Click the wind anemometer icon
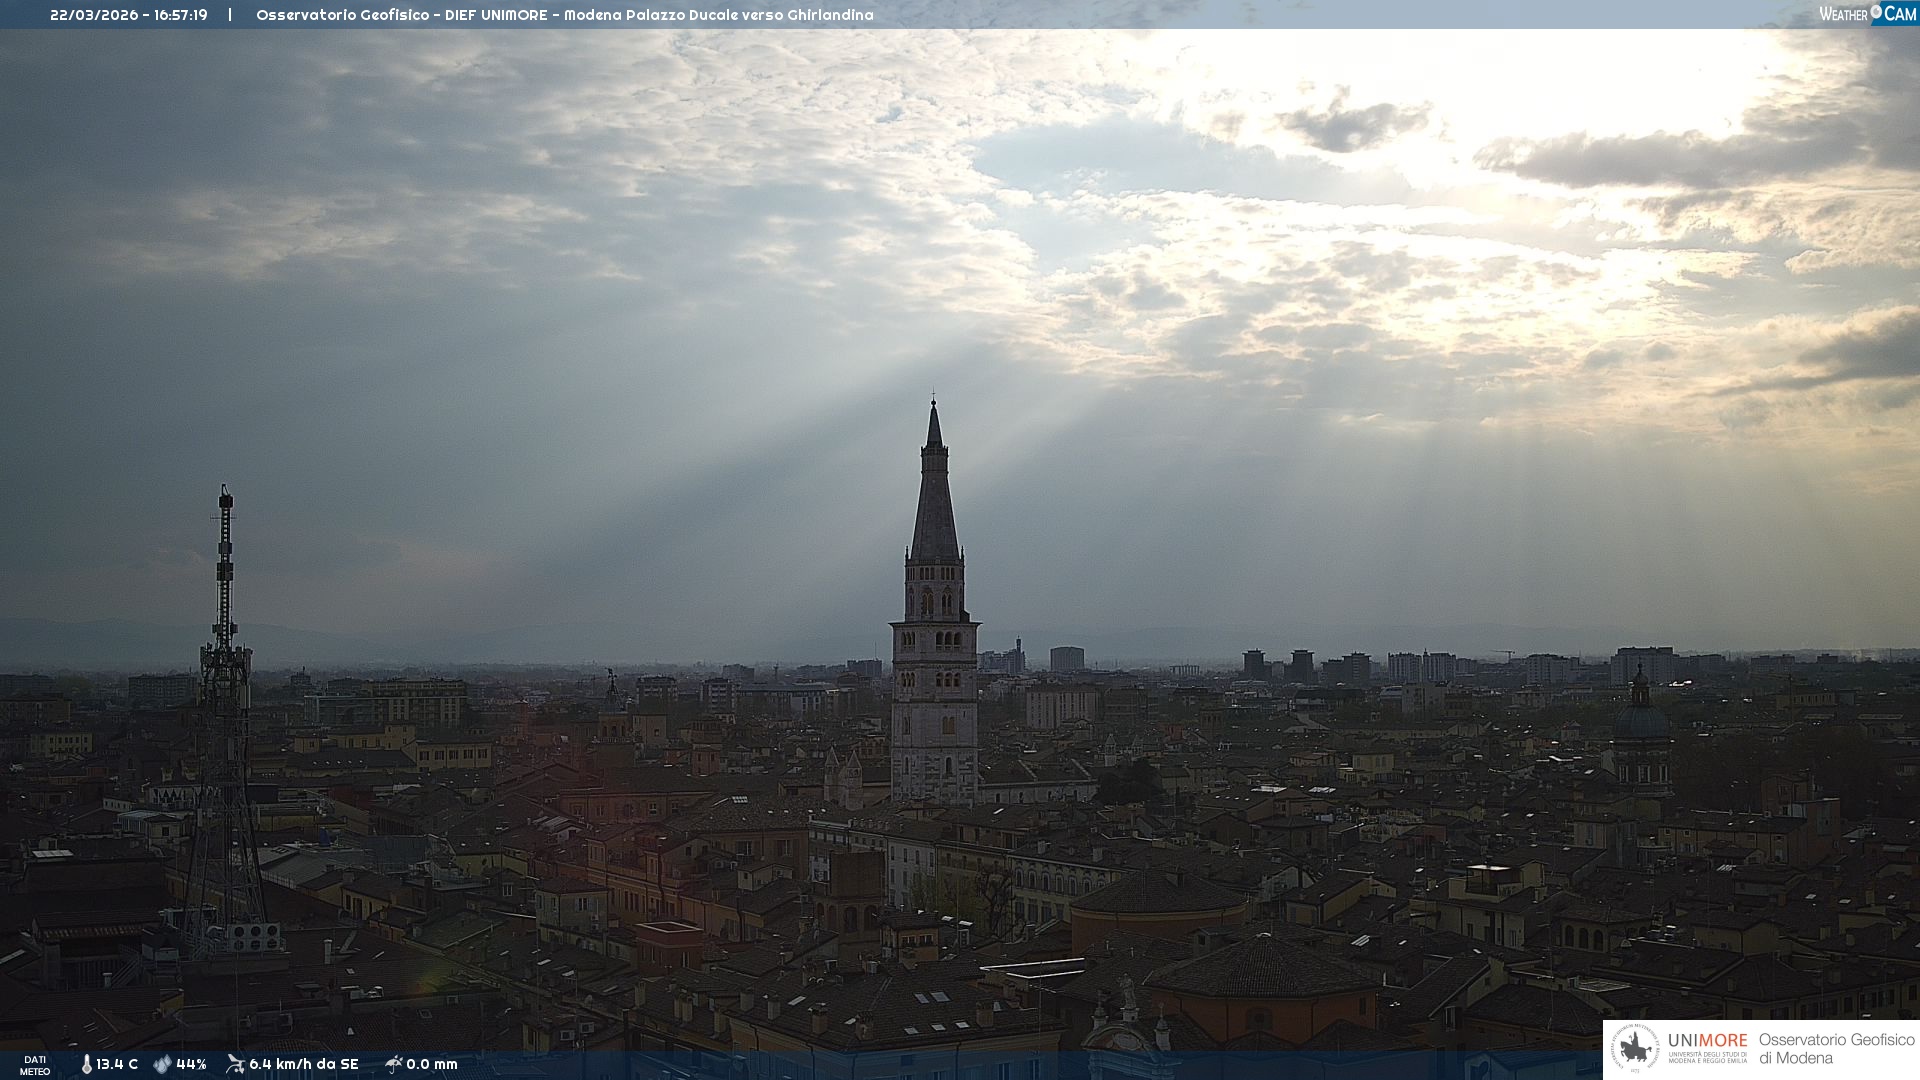 coord(235,1064)
